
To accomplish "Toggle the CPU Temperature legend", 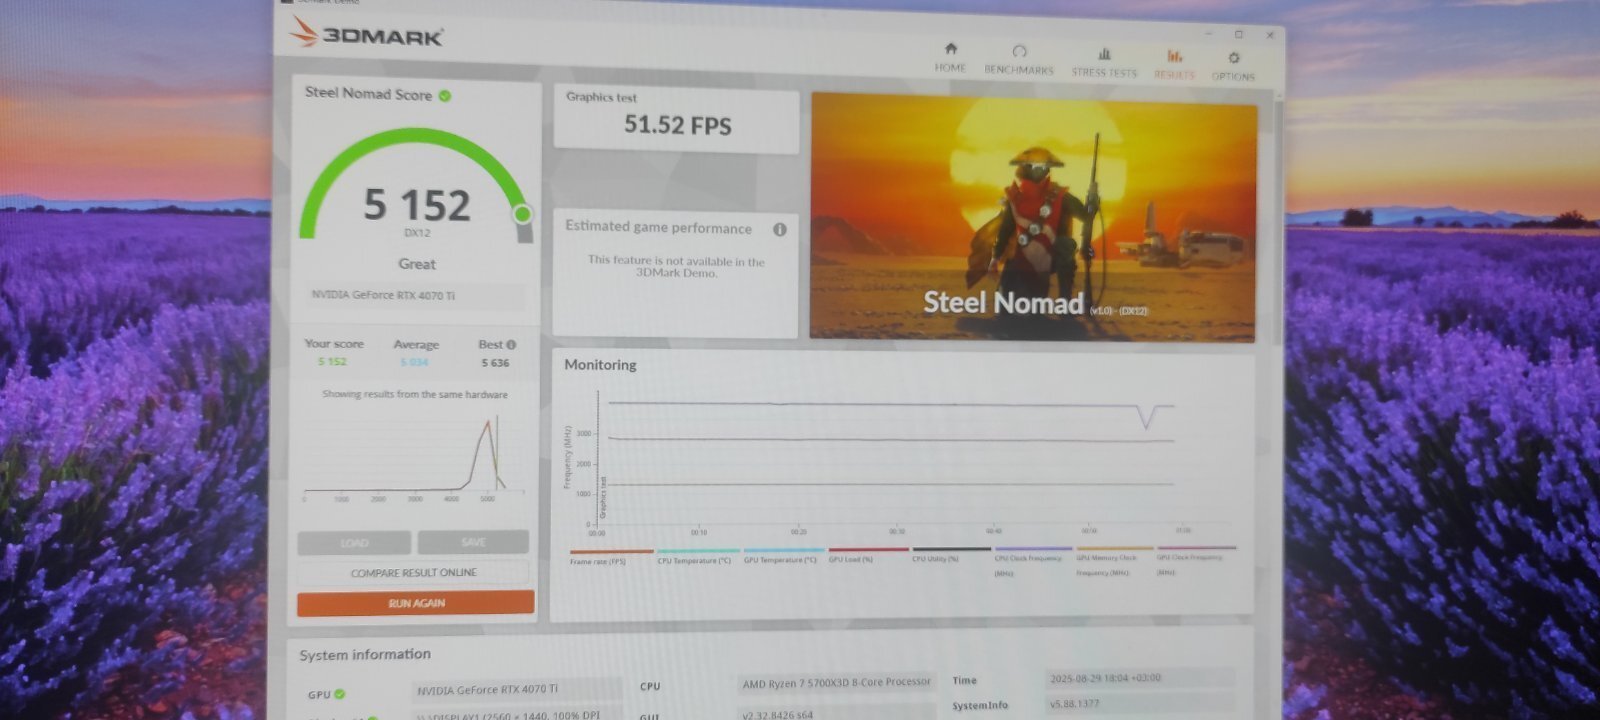I will point(697,556).
